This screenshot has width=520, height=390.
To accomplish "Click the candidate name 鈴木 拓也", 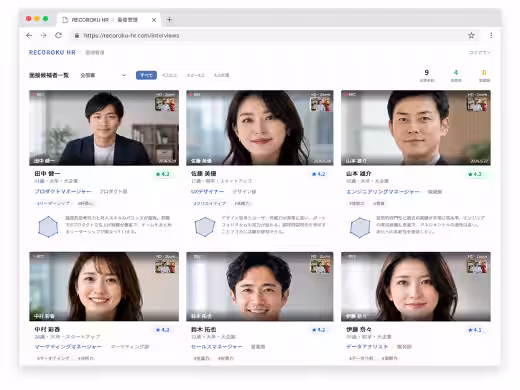I will pos(204,329).
